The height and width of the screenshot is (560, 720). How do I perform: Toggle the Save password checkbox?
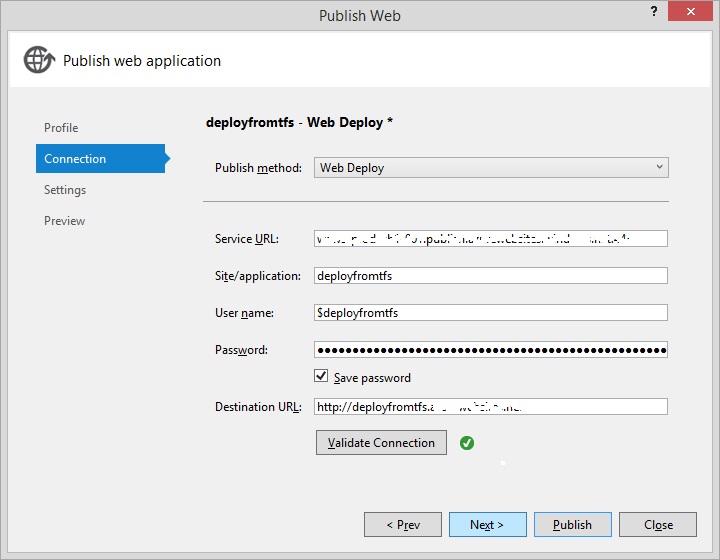point(321,377)
